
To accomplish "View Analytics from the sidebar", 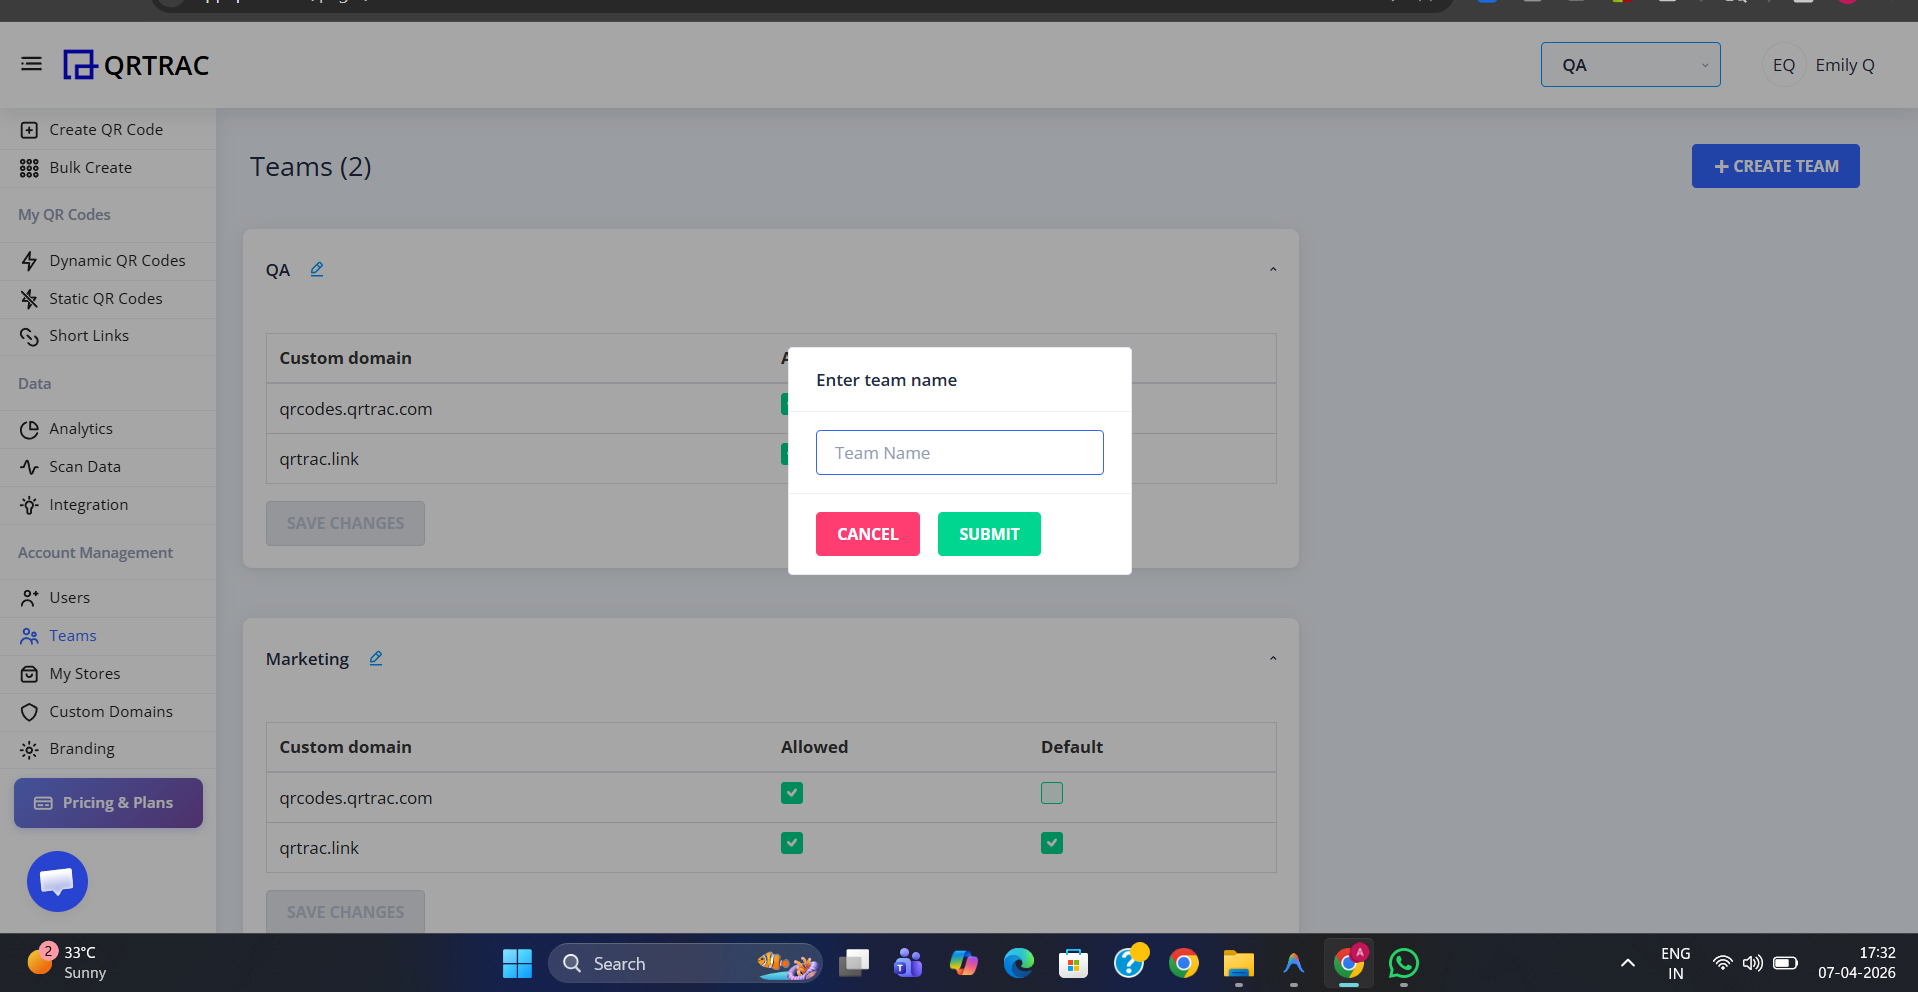I will pos(81,428).
